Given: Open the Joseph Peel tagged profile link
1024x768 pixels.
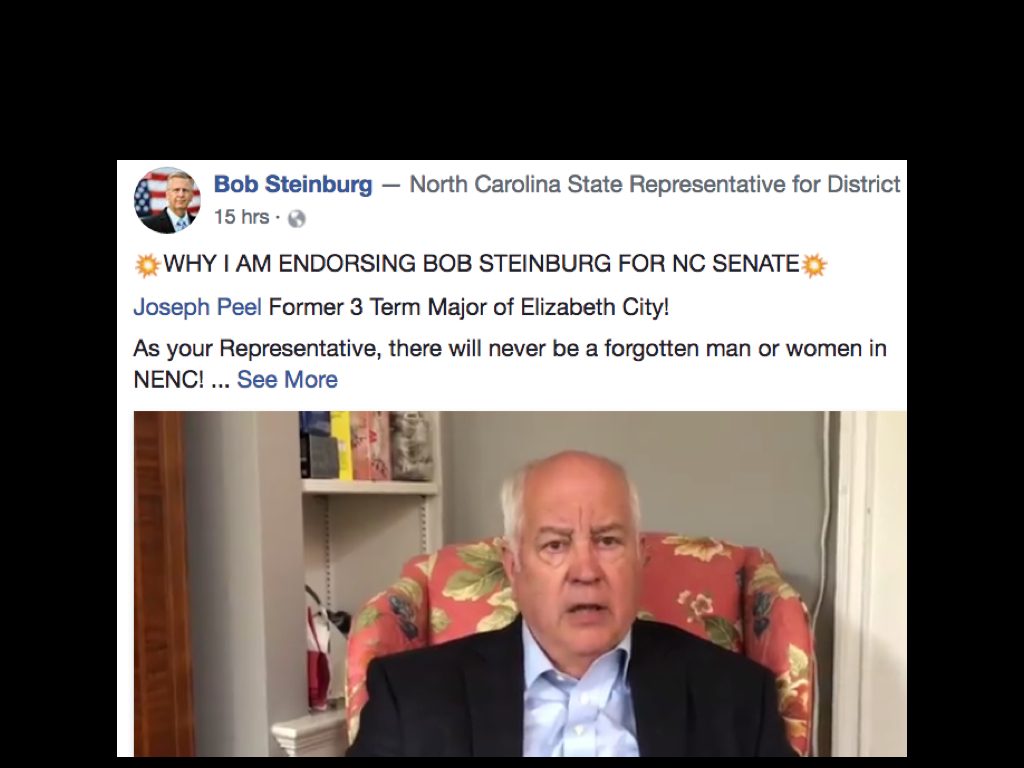Looking at the screenshot, I should point(197,307).
